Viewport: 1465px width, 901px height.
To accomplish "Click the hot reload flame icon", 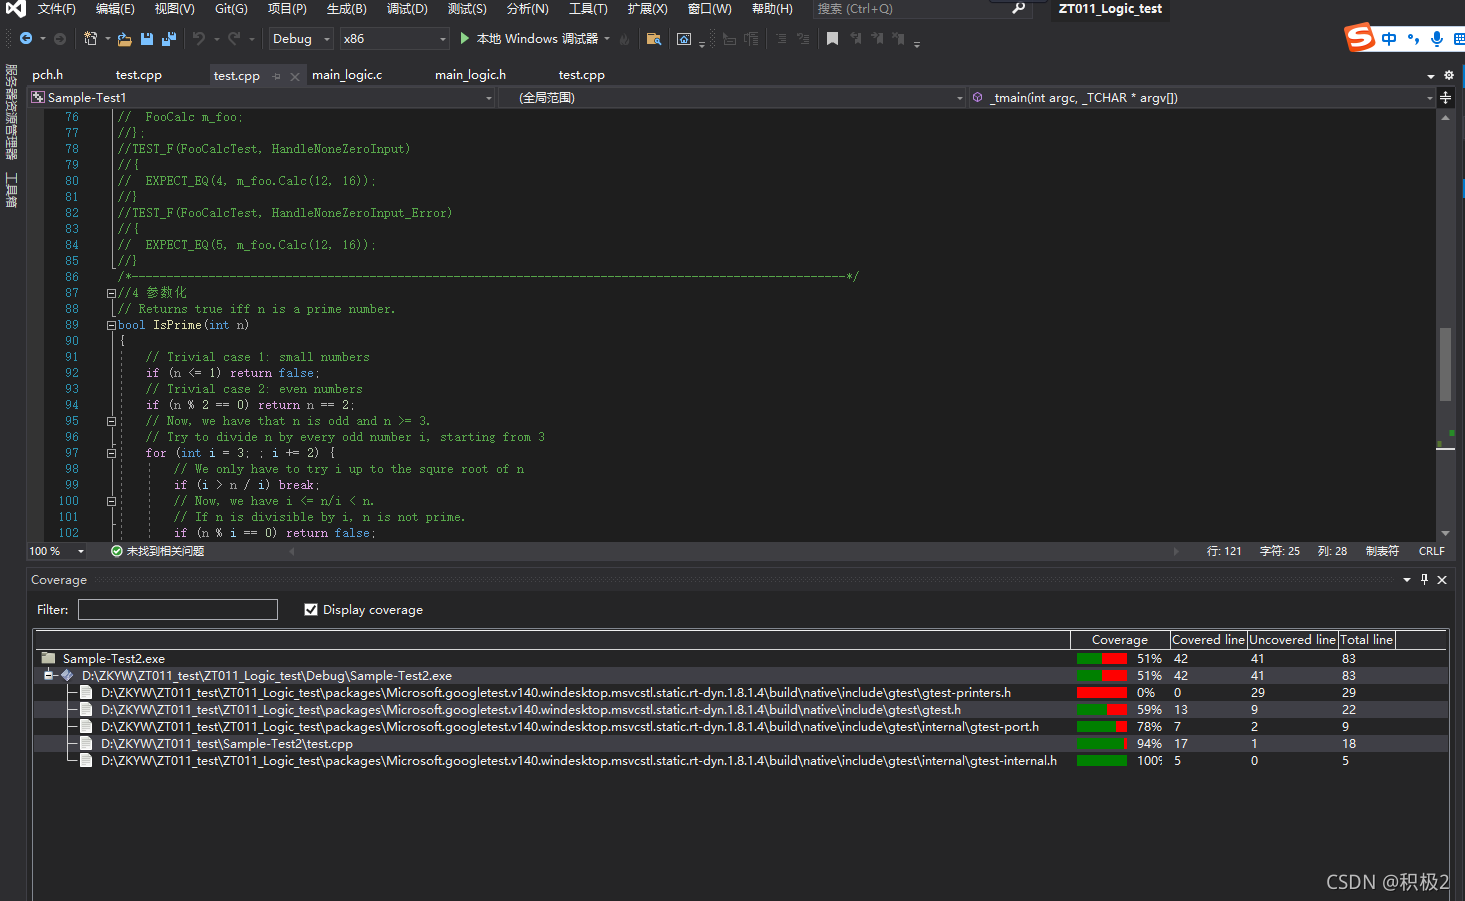I will [625, 38].
